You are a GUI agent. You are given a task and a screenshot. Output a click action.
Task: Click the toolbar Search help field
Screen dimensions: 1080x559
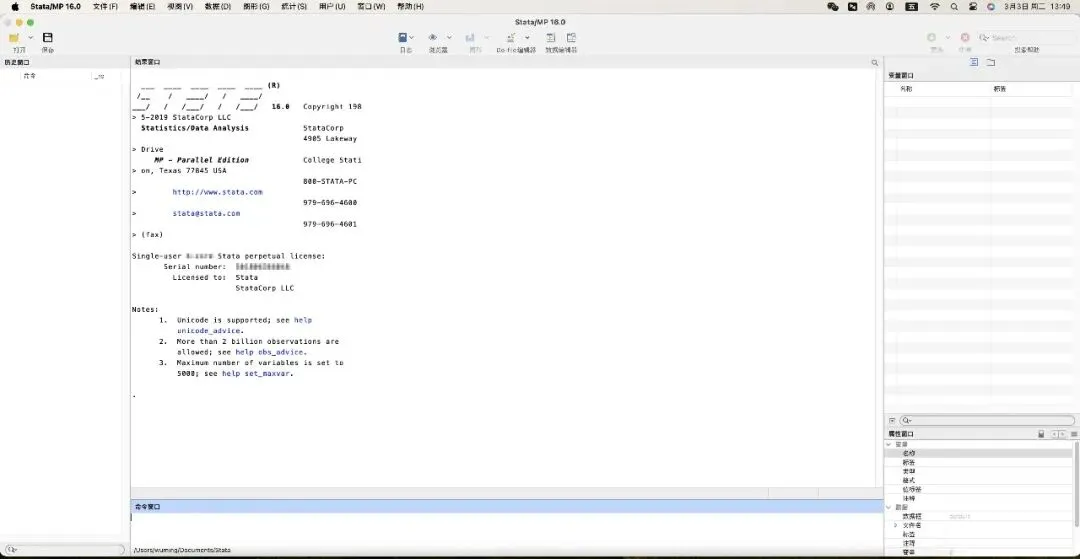point(1026,38)
